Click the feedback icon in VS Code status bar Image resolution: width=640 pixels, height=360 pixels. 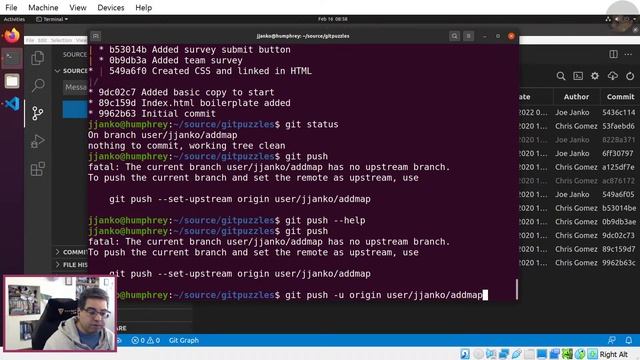[x=611, y=340]
